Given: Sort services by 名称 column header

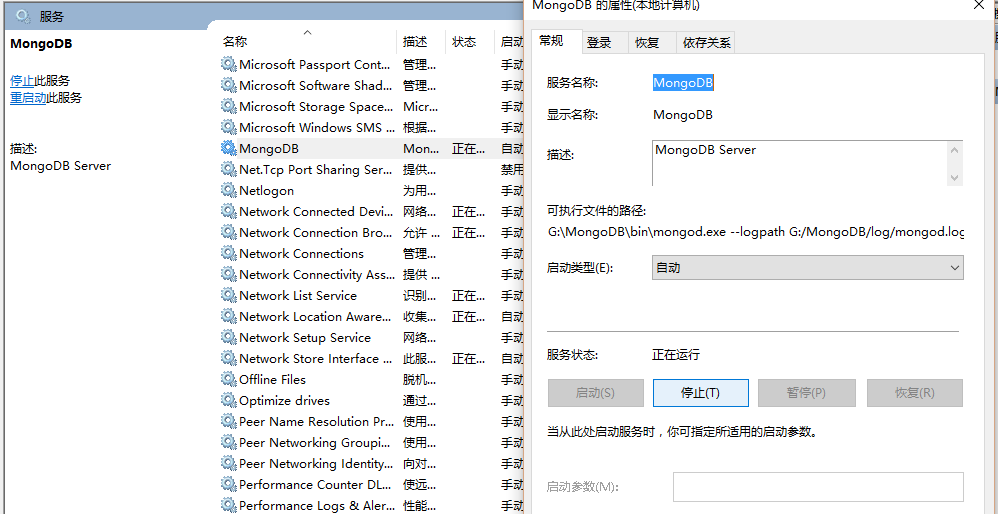Looking at the screenshot, I should click(x=307, y=41).
